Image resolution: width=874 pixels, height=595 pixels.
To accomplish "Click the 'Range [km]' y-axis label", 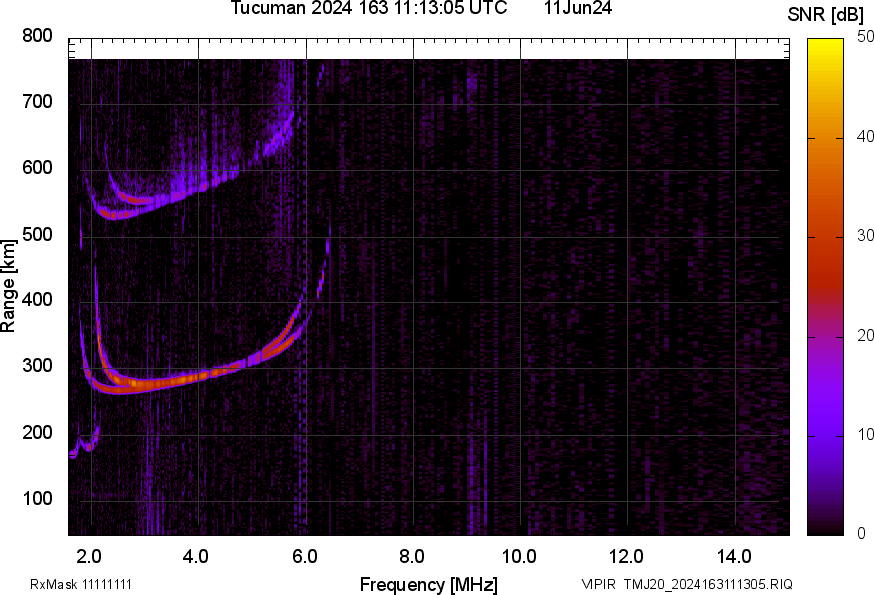I will point(8,287).
